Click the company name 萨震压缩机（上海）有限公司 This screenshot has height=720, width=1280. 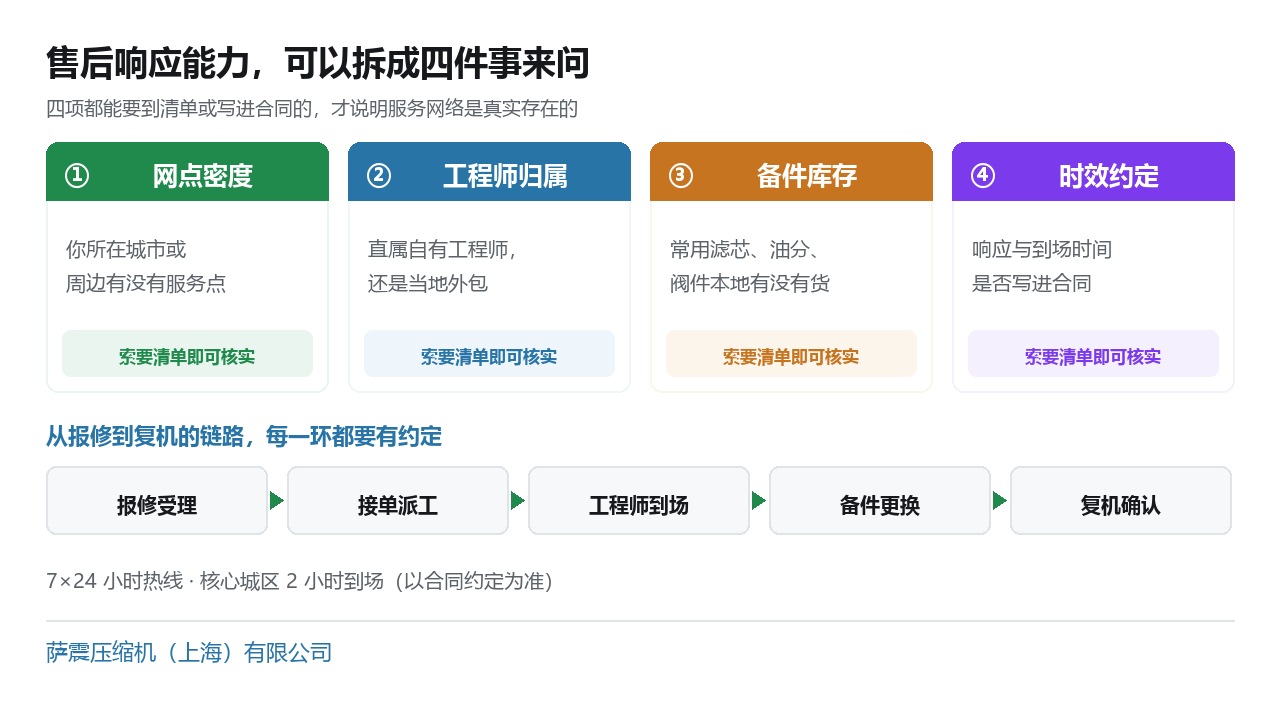click(x=189, y=653)
